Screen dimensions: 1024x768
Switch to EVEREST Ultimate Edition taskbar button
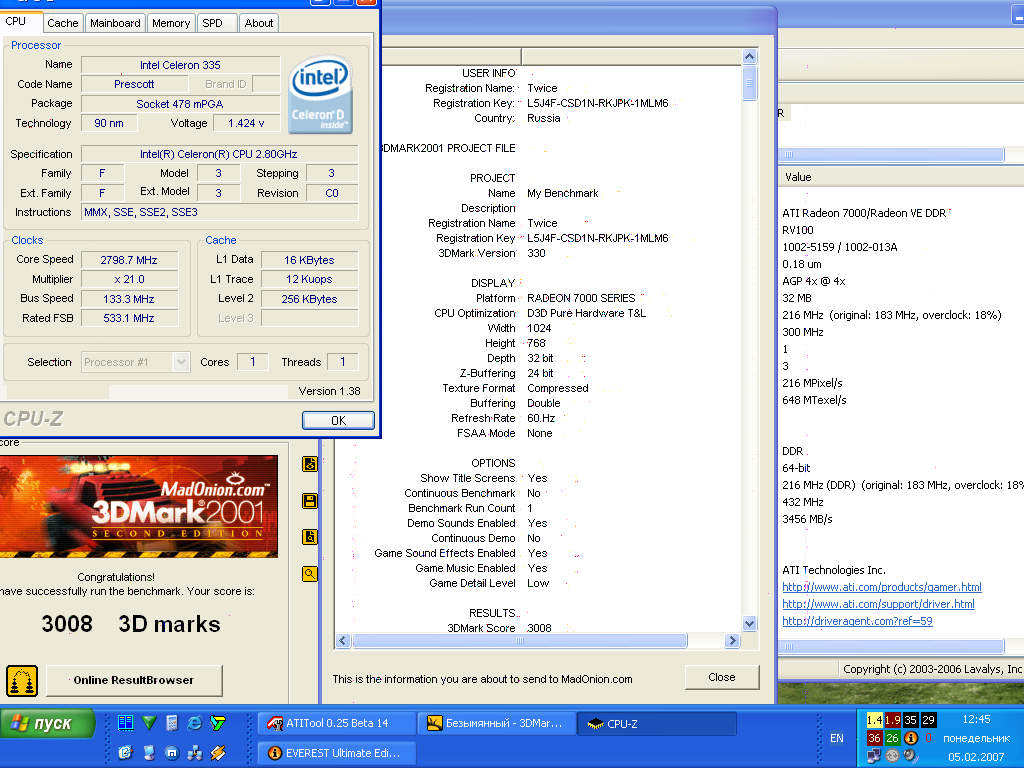click(338, 753)
